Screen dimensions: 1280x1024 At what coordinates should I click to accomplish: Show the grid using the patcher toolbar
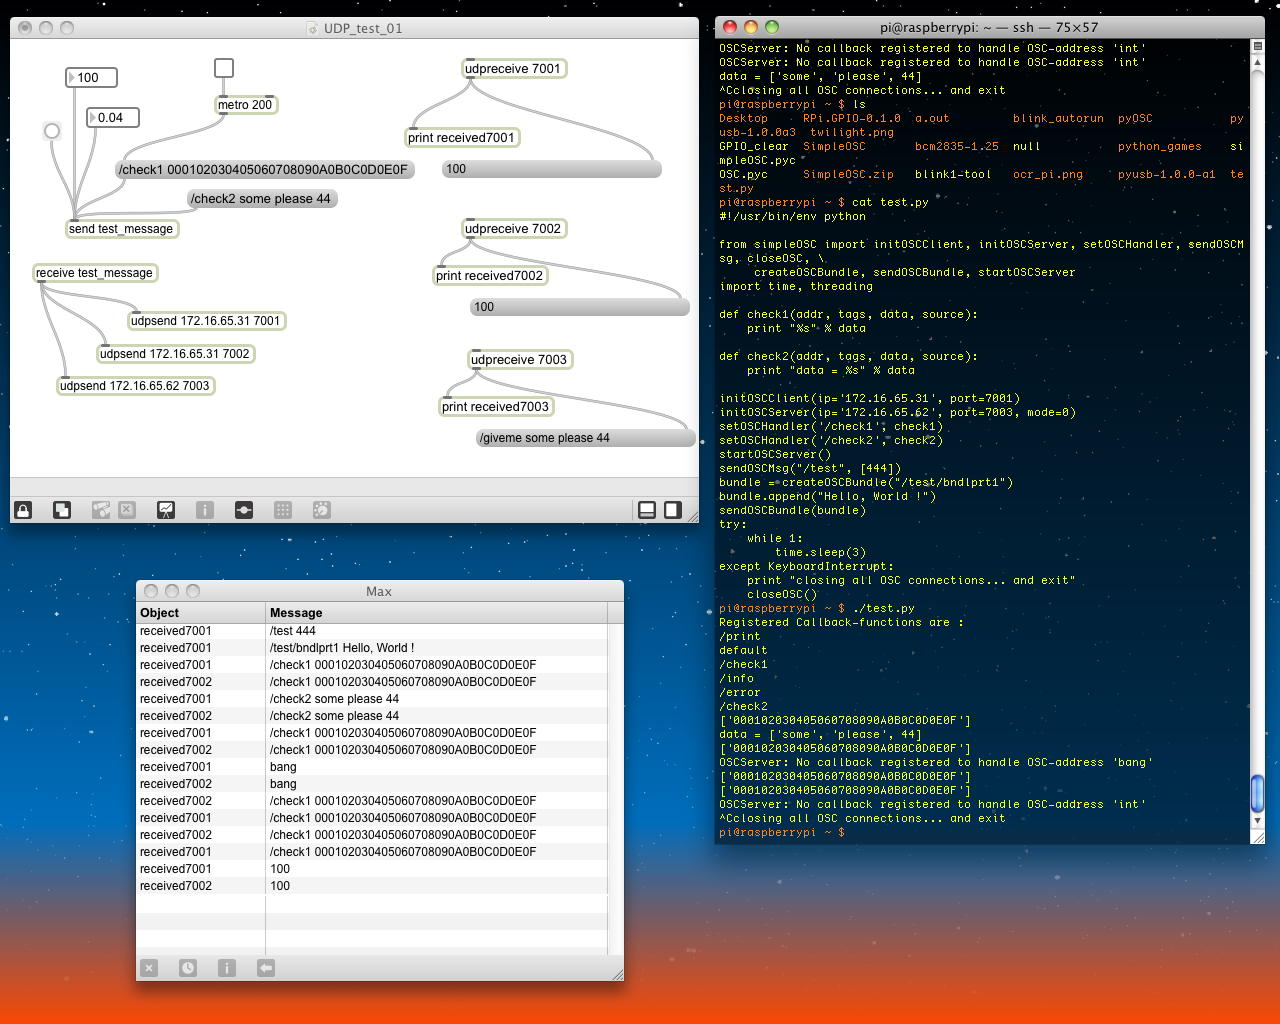[x=283, y=510]
